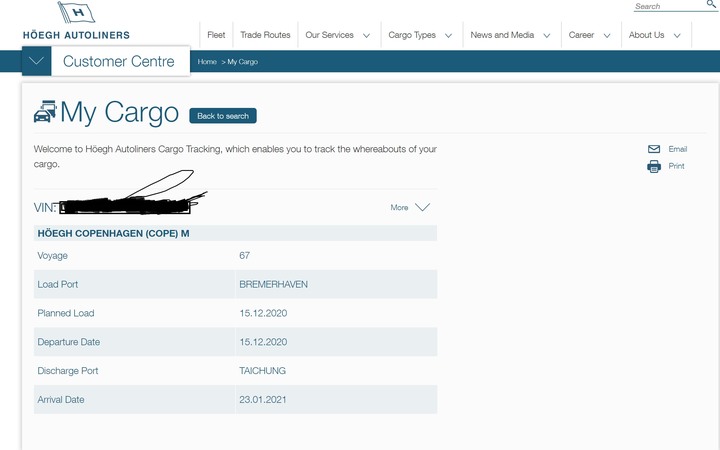The width and height of the screenshot is (720, 450).
Task: Expand the Cargo Types chevron
Action: 449,35
